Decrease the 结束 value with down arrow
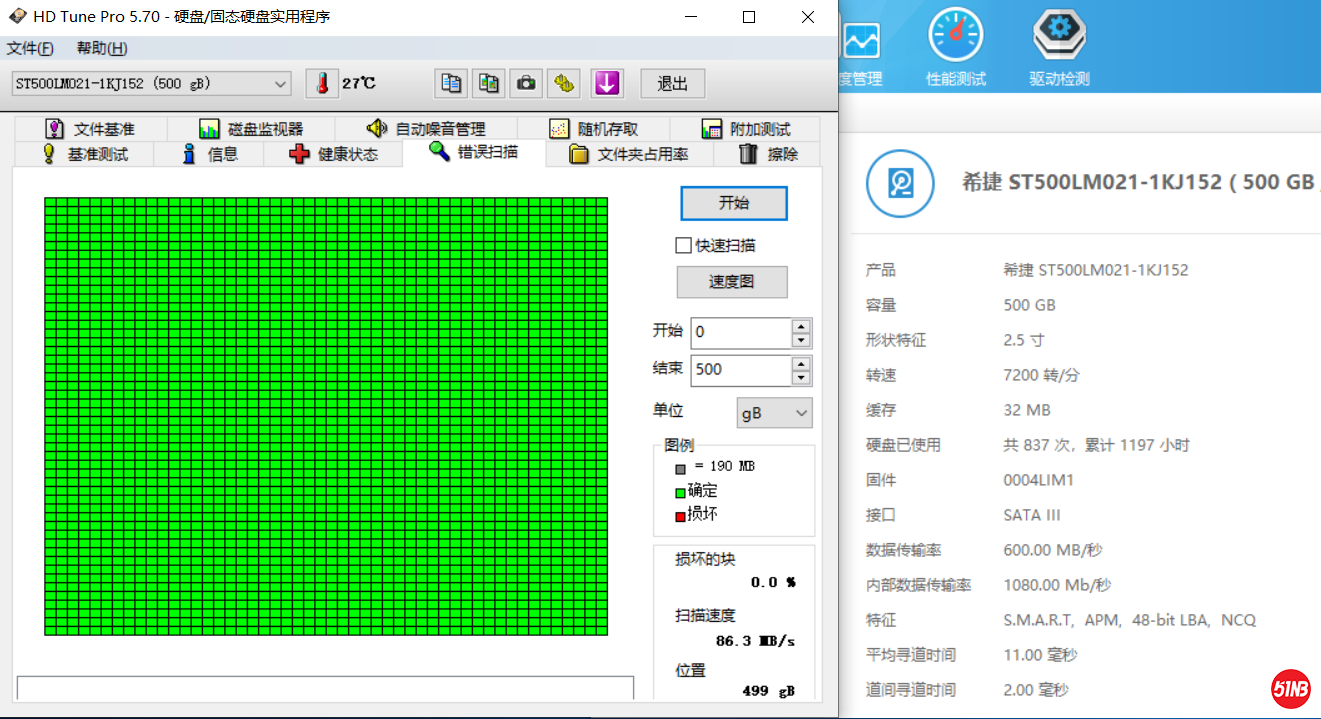 (x=801, y=378)
